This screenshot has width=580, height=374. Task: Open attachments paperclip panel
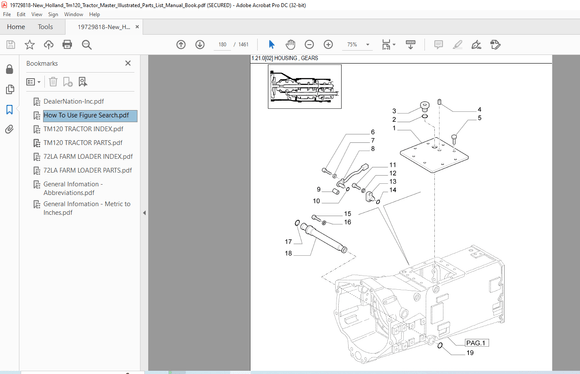click(10, 129)
